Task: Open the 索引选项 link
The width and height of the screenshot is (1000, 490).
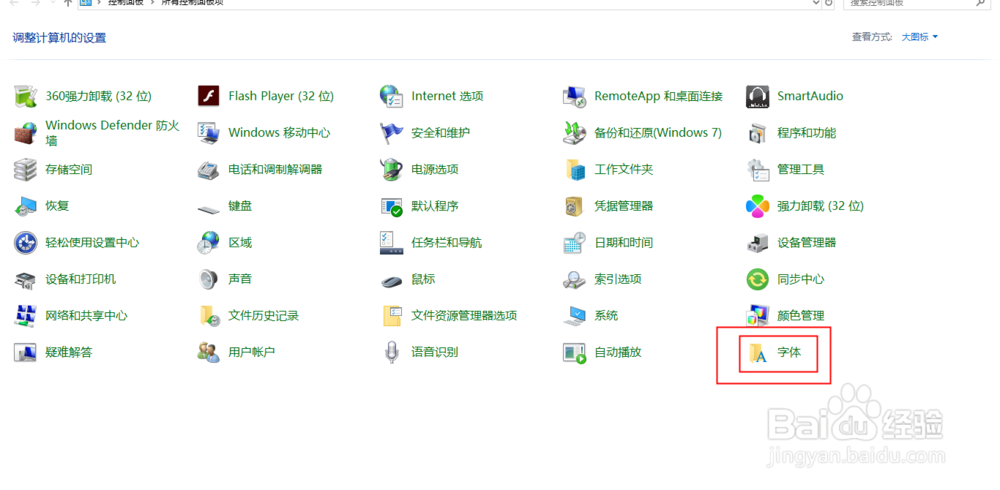Action: pyautogui.click(x=617, y=279)
